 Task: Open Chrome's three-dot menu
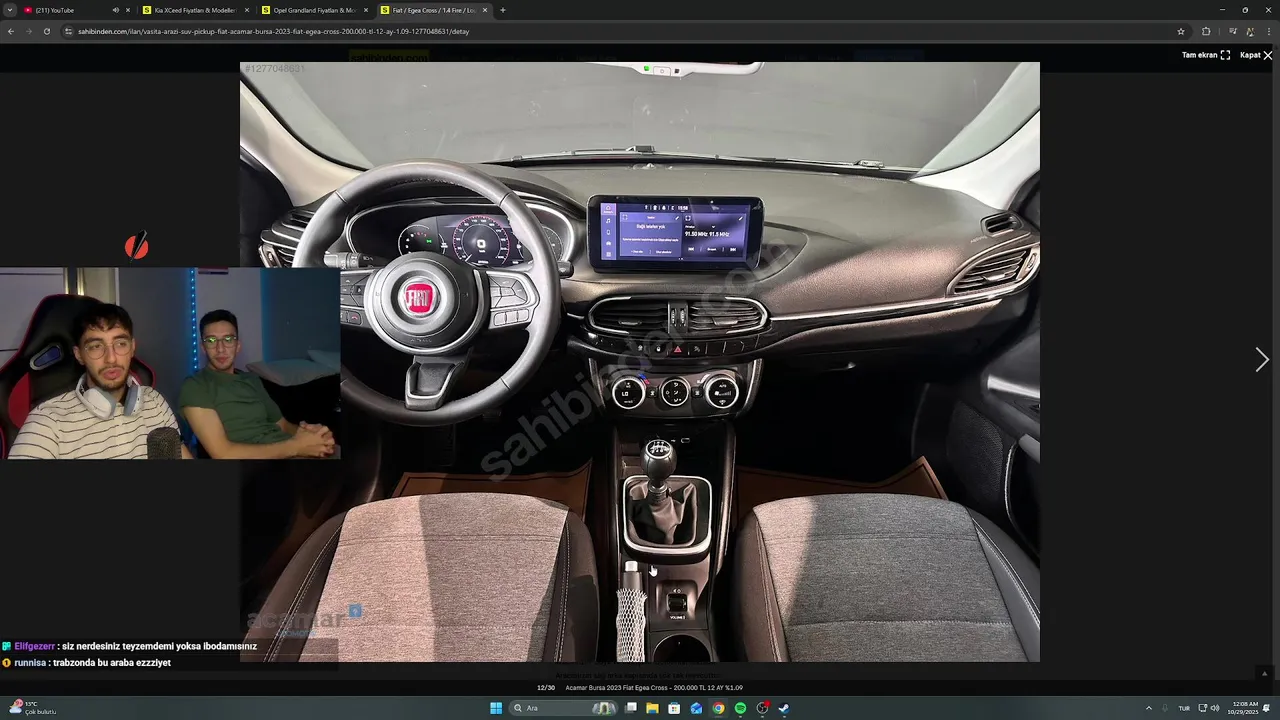coord(1268,31)
